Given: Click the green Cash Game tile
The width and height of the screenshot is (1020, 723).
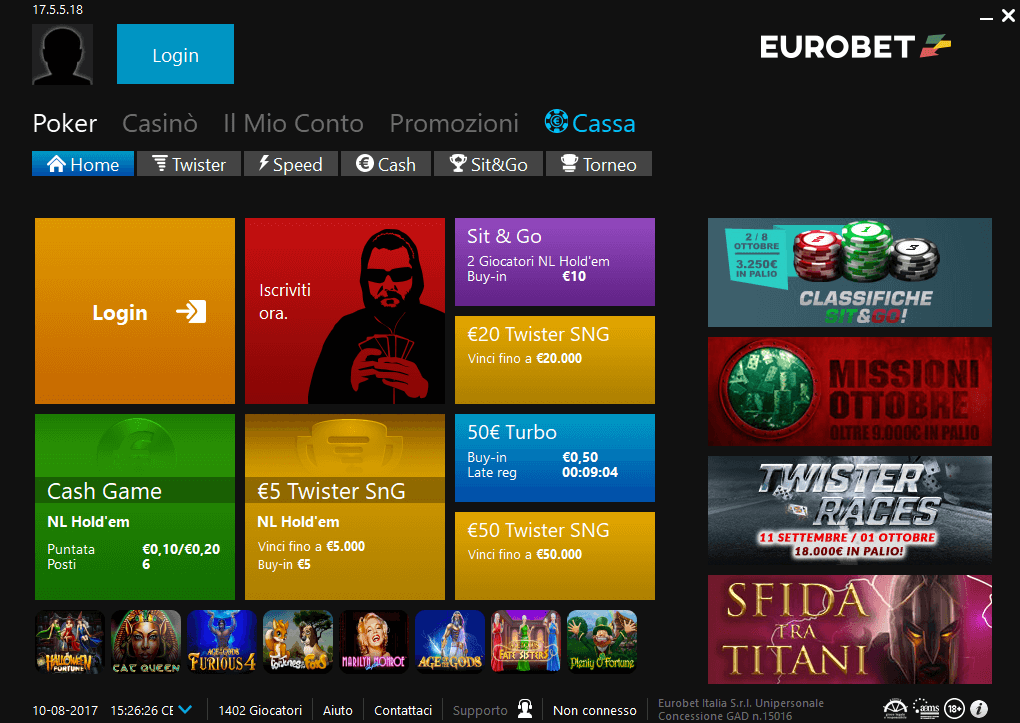Looking at the screenshot, I should click(135, 506).
